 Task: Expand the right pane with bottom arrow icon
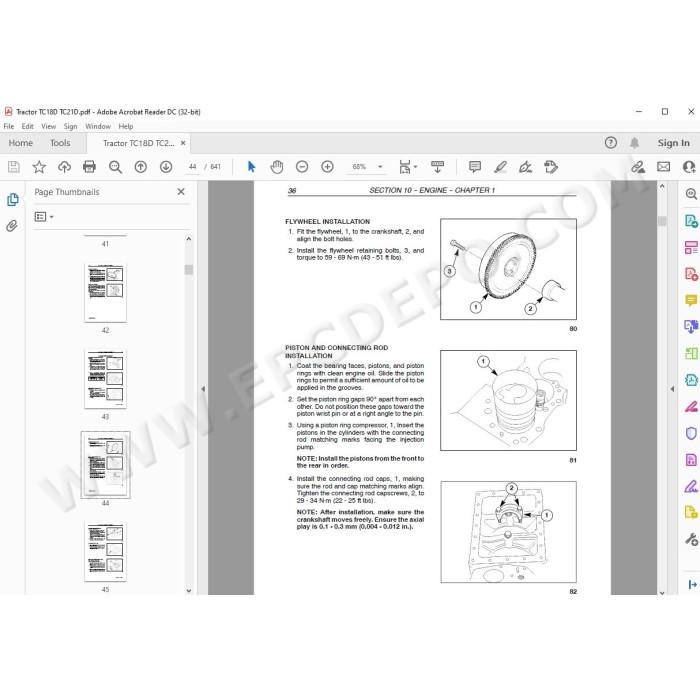coord(692,584)
